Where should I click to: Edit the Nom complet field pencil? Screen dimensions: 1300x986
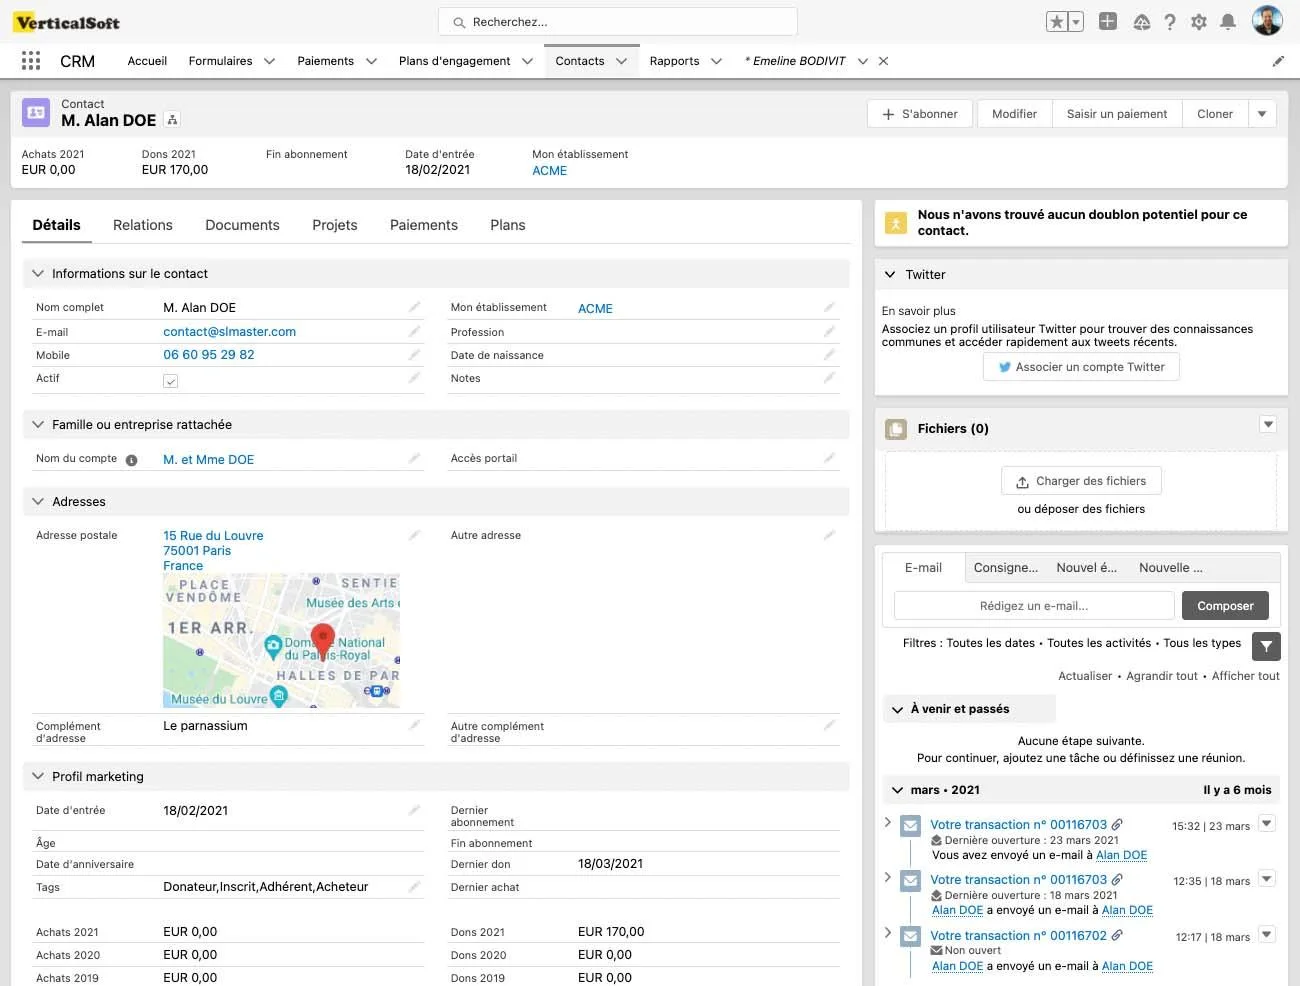414,307
